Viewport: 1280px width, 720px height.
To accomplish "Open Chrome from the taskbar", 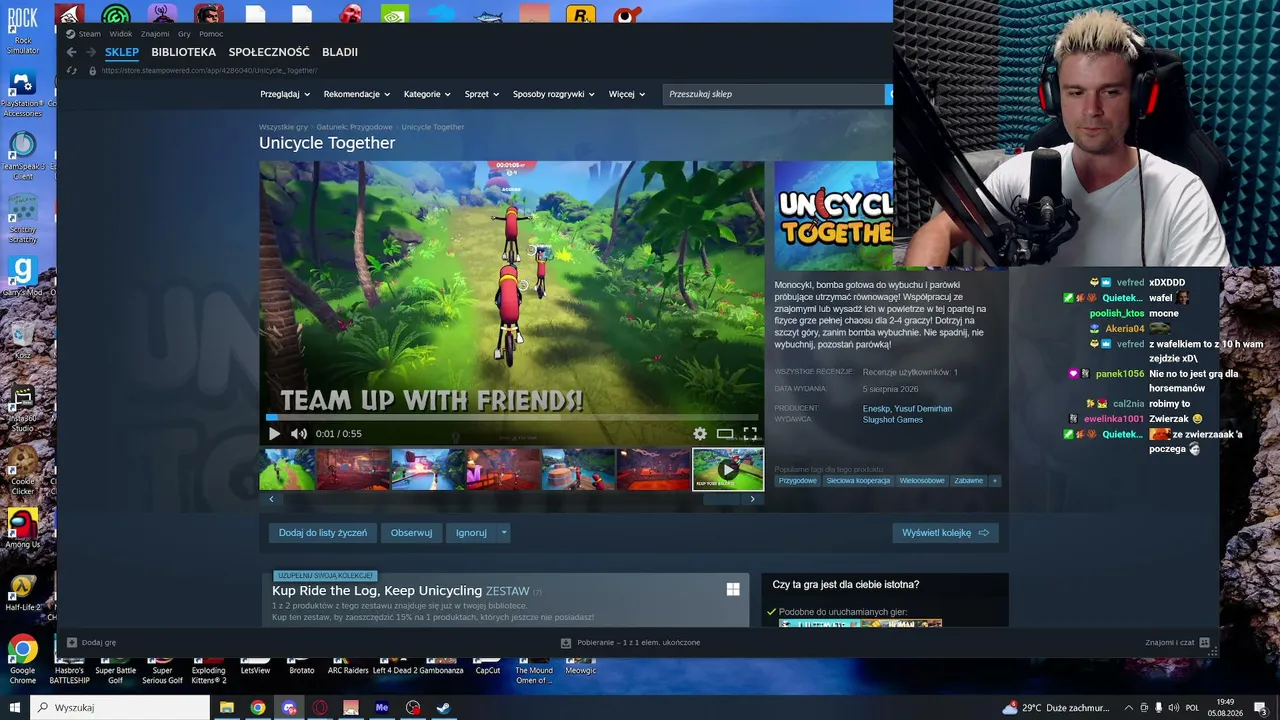I will (258, 708).
